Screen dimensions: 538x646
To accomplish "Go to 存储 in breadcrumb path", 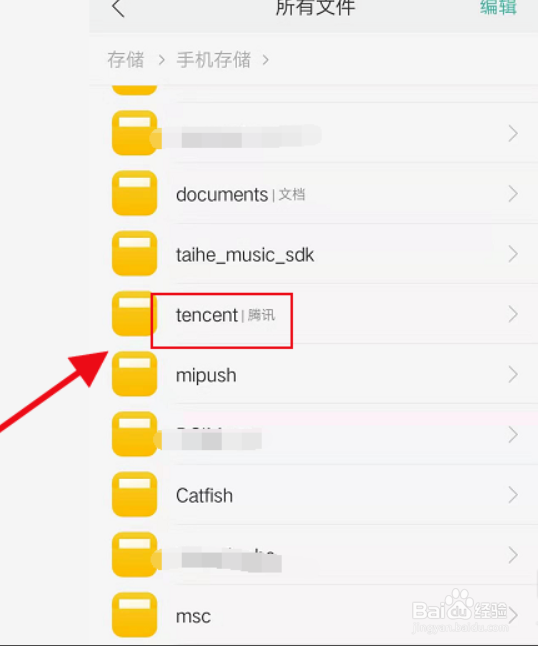I will tap(126, 60).
